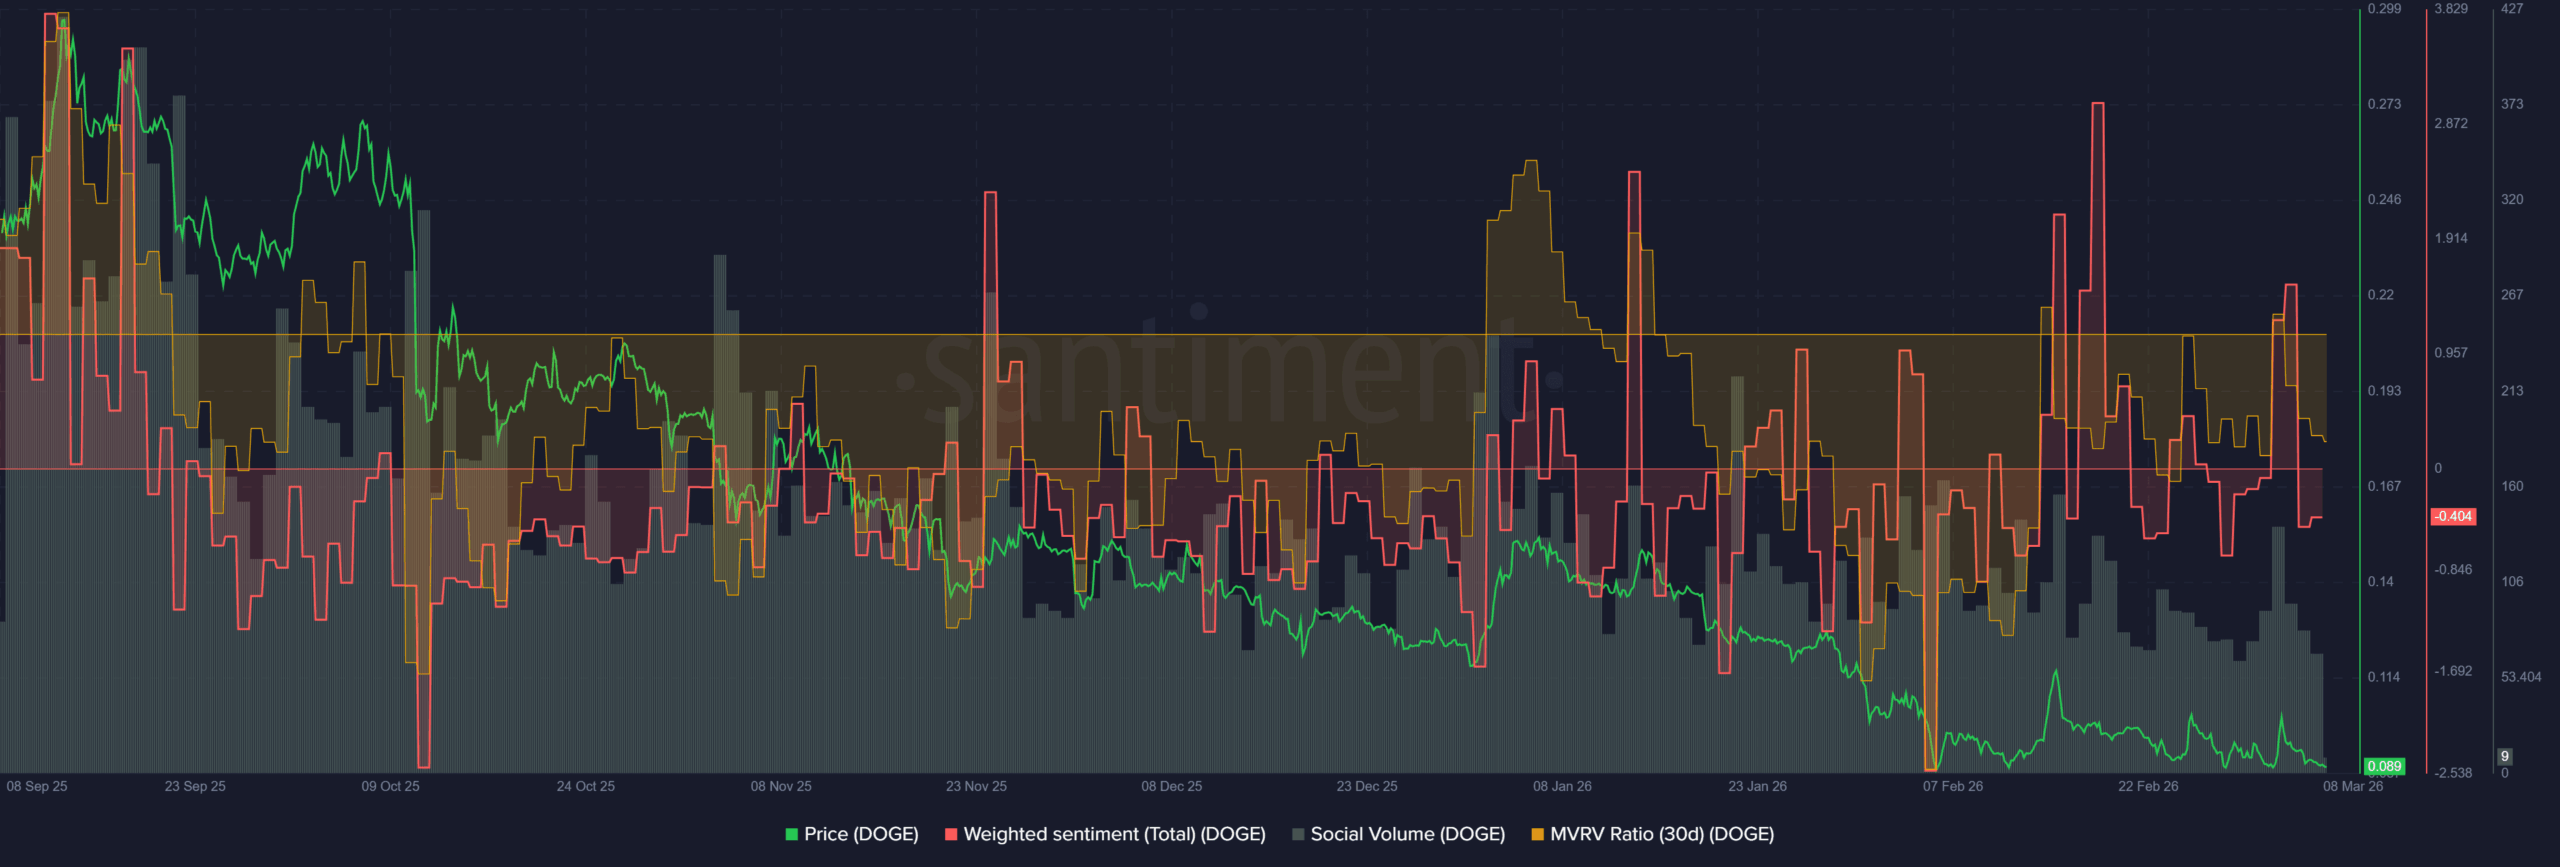The image size is (2560, 867).
Task: Click the 267 social volume axis label
Action: 2512,295
